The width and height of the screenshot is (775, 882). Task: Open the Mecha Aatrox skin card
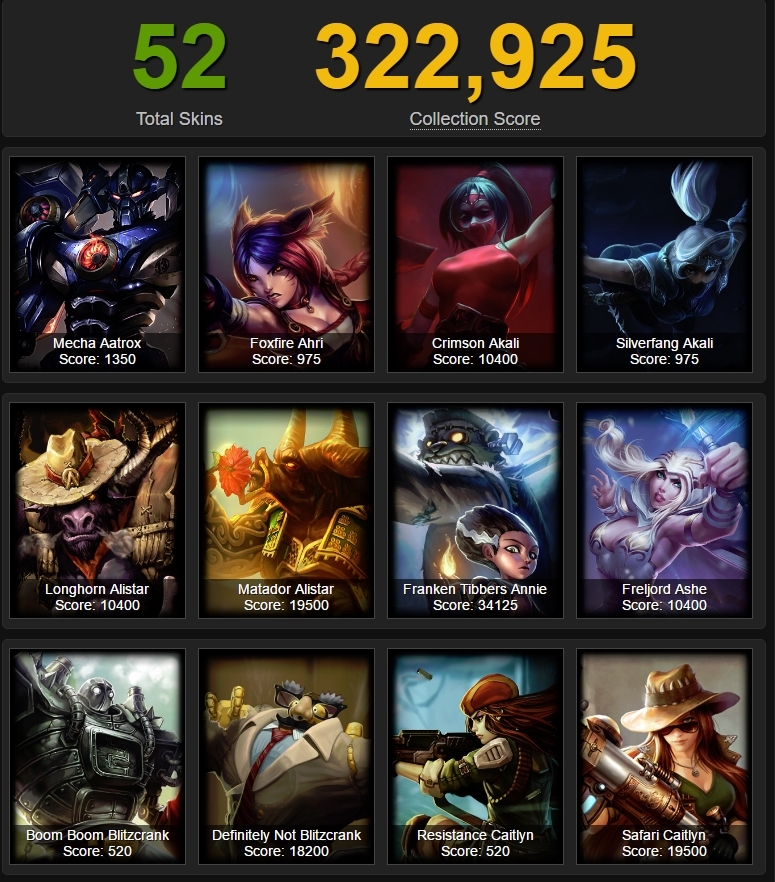tap(97, 264)
